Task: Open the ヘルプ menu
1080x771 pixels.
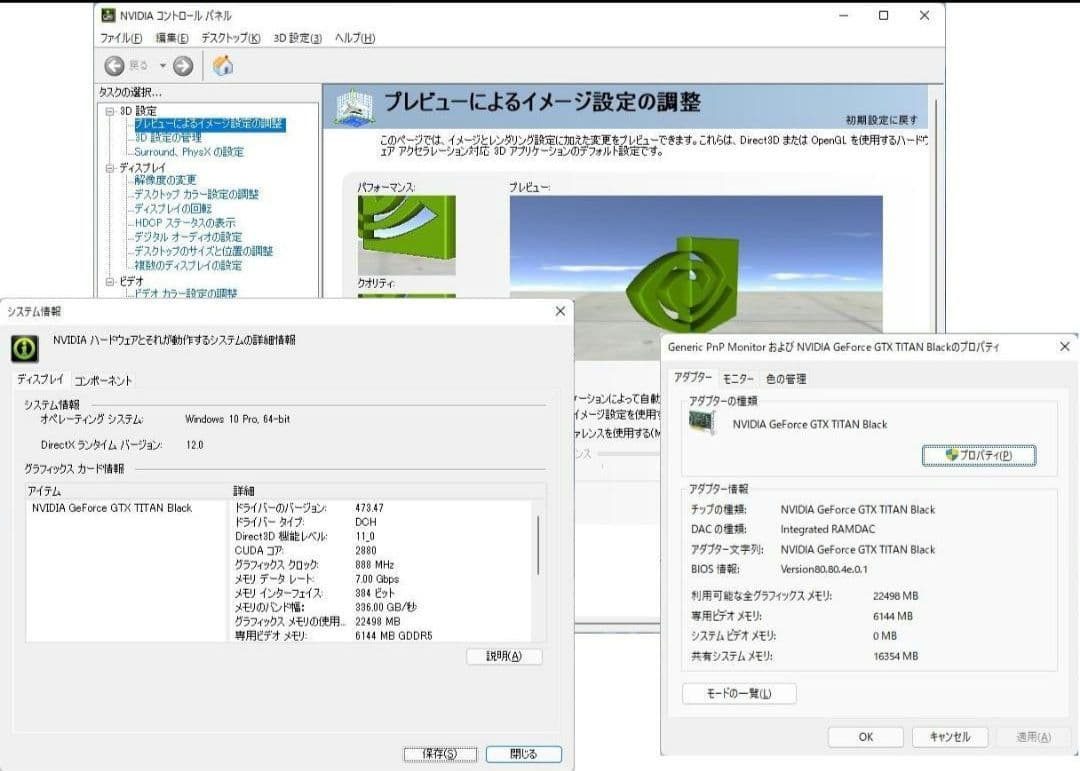Action: [357, 38]
